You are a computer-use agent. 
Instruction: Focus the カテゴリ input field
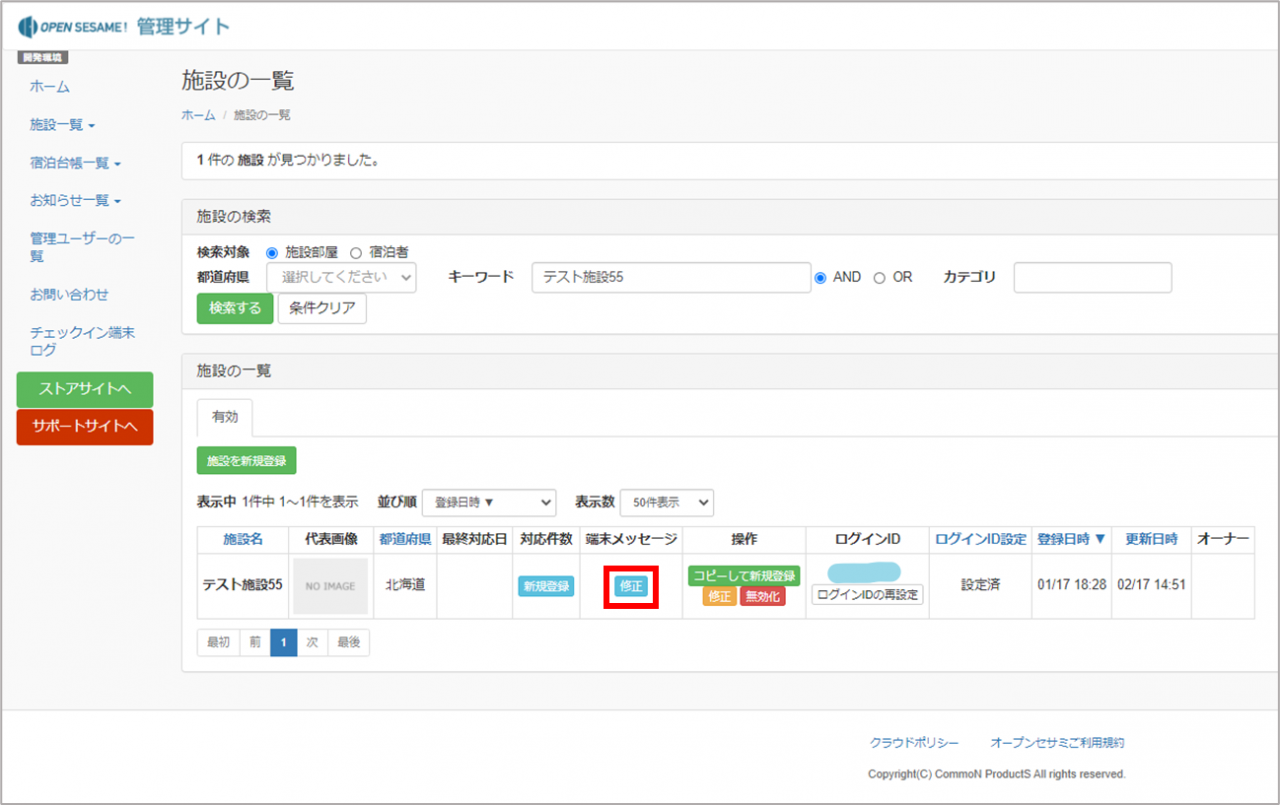[x=1092, y=277]
